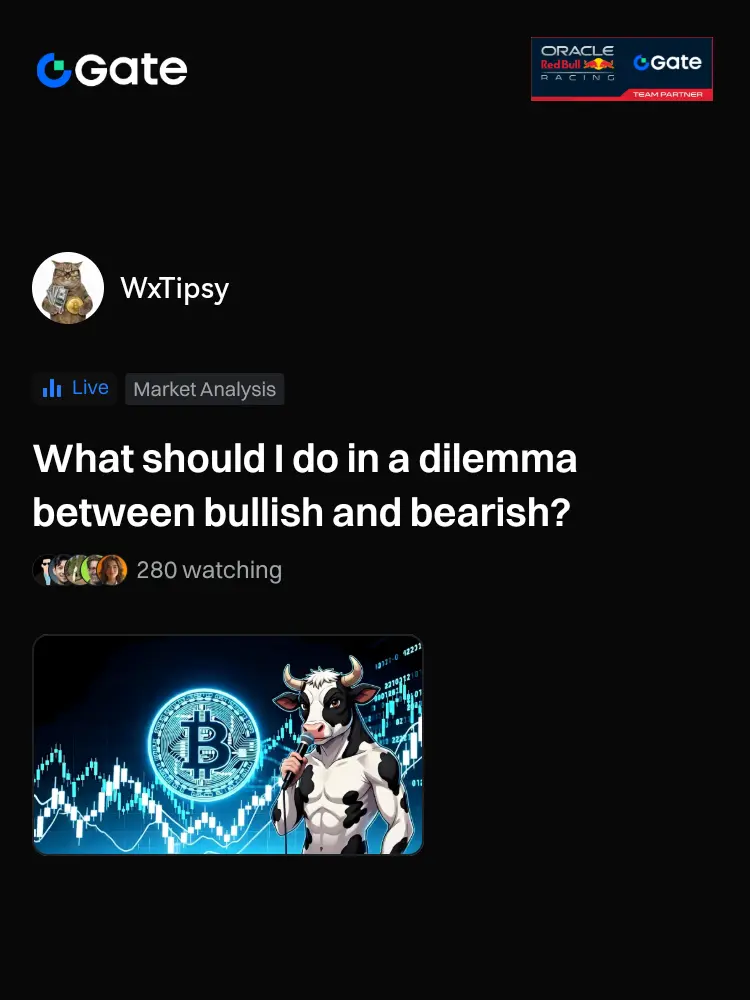Open the Oracle Red Bull Racing logo
The width and height of the screenshot is (750, 1000).
coord(577,63)
